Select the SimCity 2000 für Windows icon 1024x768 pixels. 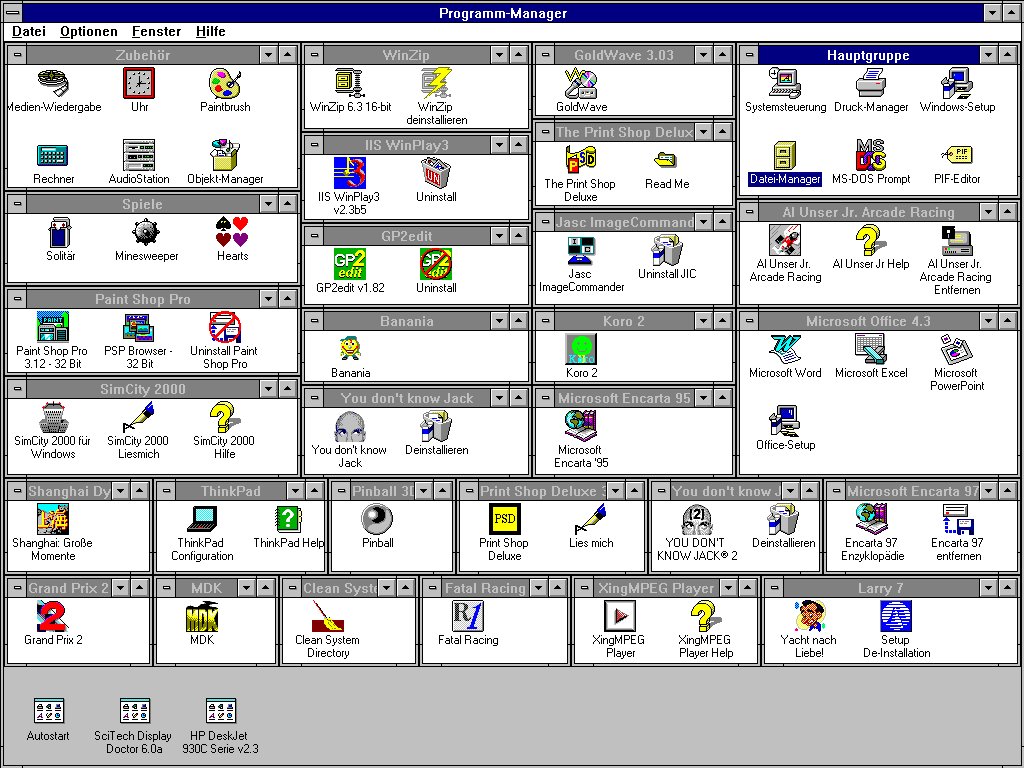52,418
